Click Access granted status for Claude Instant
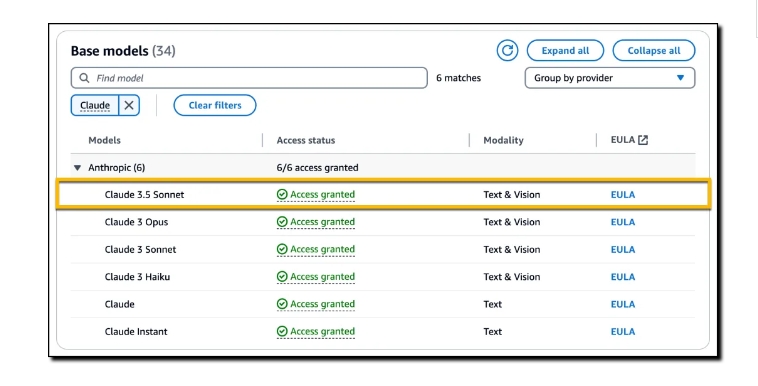This screenshot has height=386, width=758. coord(322,331)
